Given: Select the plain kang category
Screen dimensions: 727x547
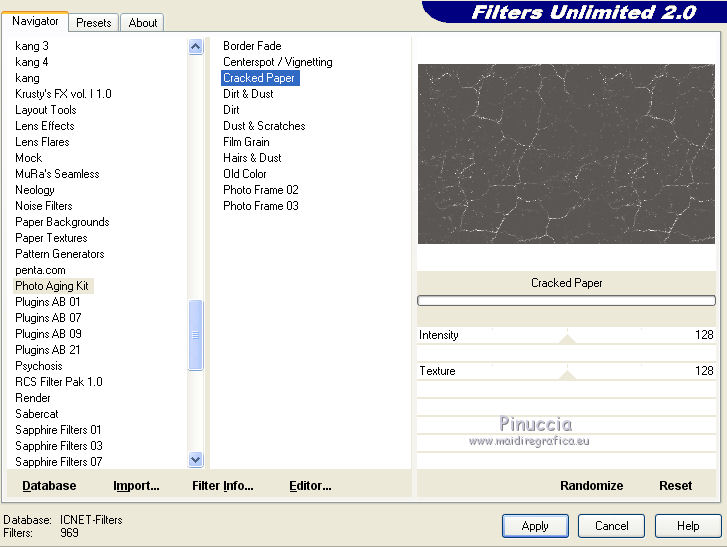Looking at the screenshot, I should [x=27, y=78].
